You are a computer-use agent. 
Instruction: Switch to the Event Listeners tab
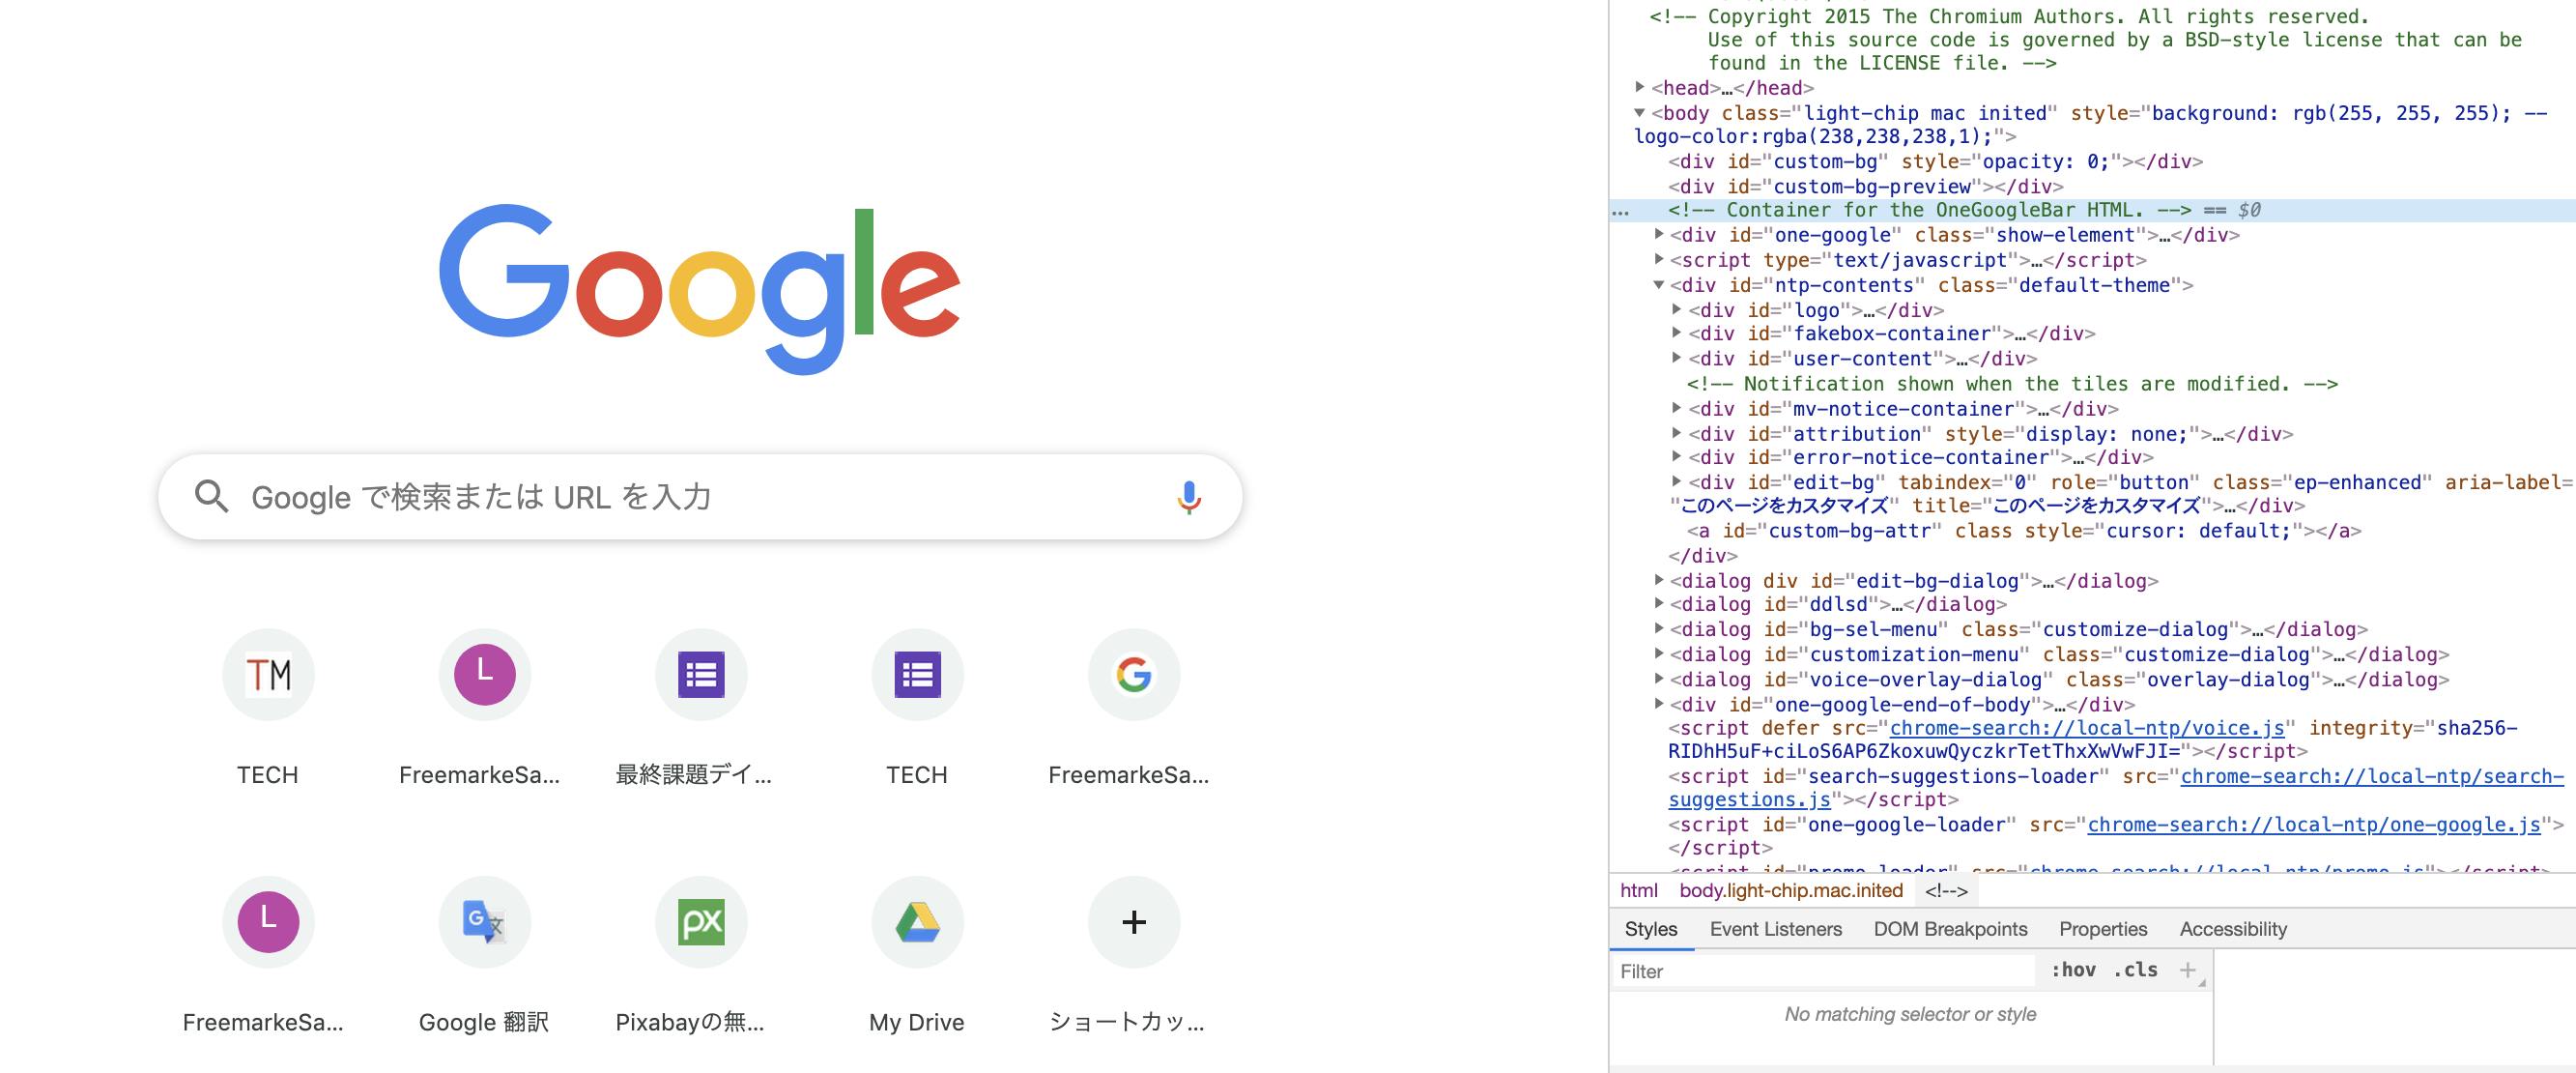point(1775,929)
